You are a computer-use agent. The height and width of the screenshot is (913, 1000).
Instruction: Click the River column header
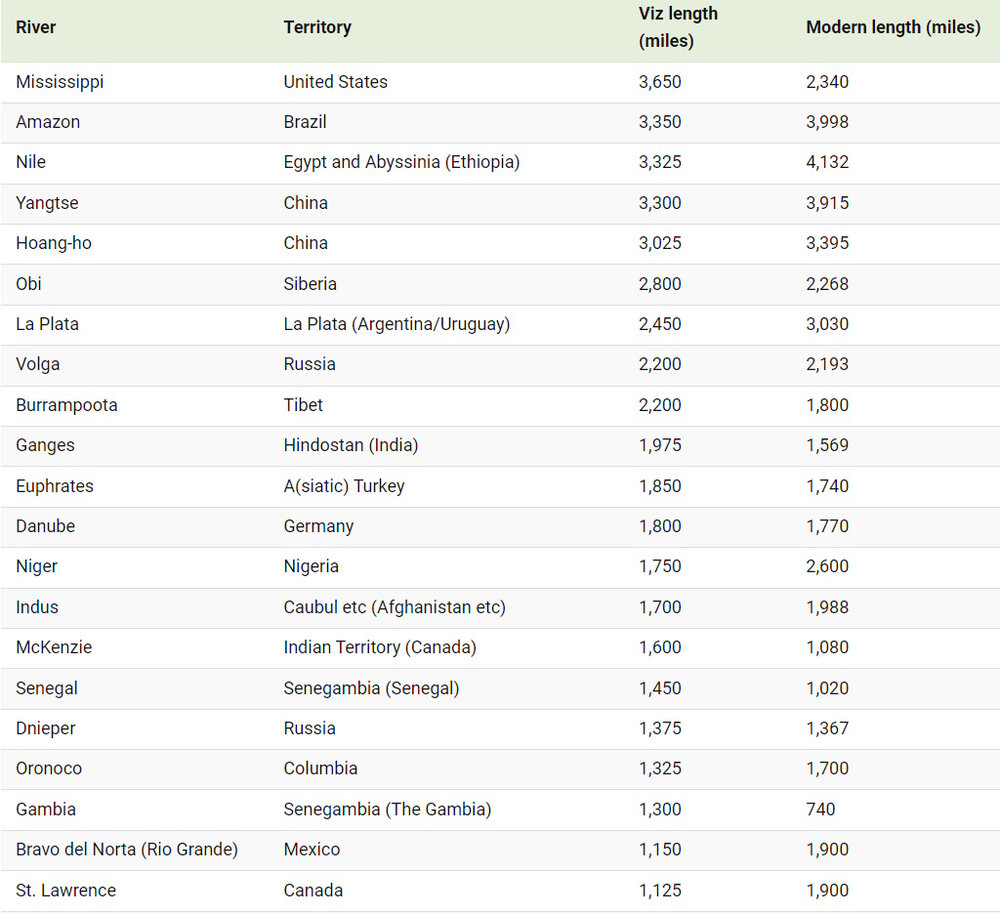[36, 28]
